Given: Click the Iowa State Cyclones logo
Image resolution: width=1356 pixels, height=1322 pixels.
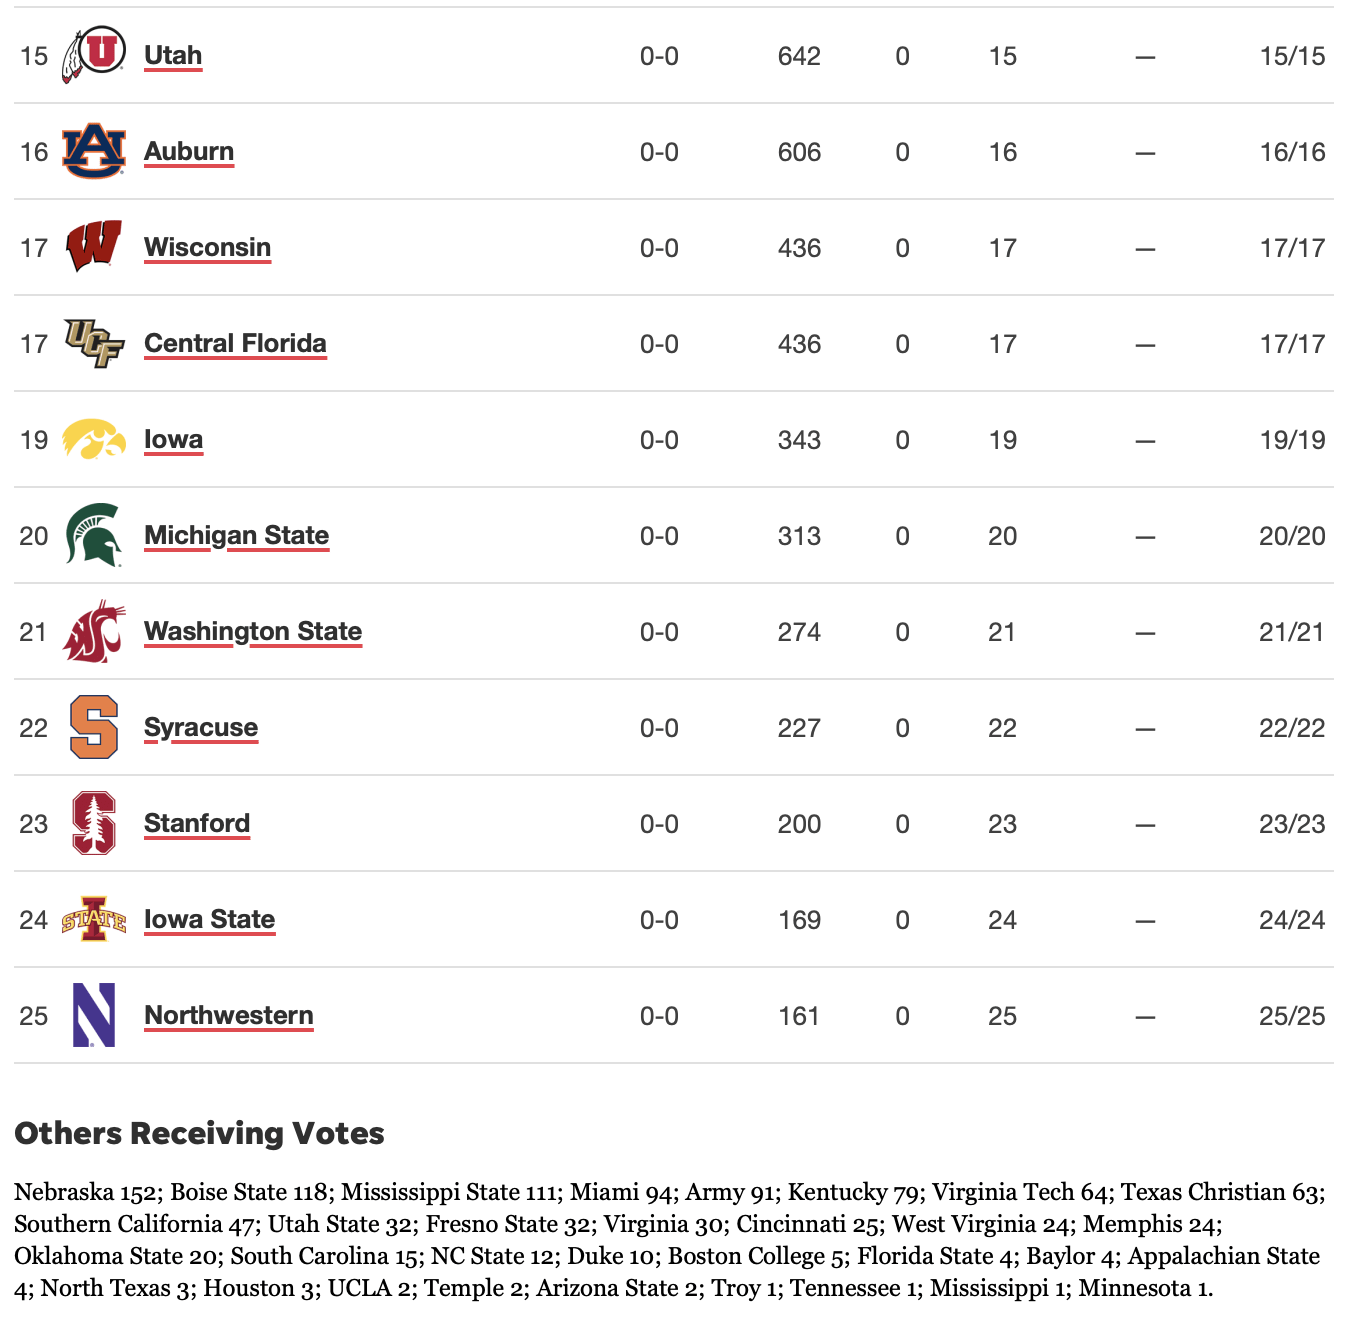Looking at the screenshot, I should [95, 919].
